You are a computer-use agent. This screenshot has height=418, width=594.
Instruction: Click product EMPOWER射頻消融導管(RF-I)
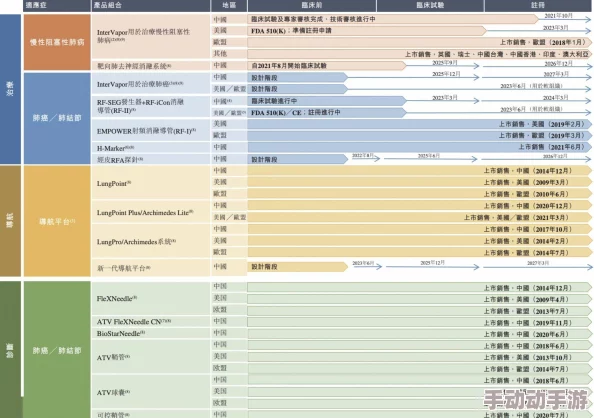click(146, 131)
